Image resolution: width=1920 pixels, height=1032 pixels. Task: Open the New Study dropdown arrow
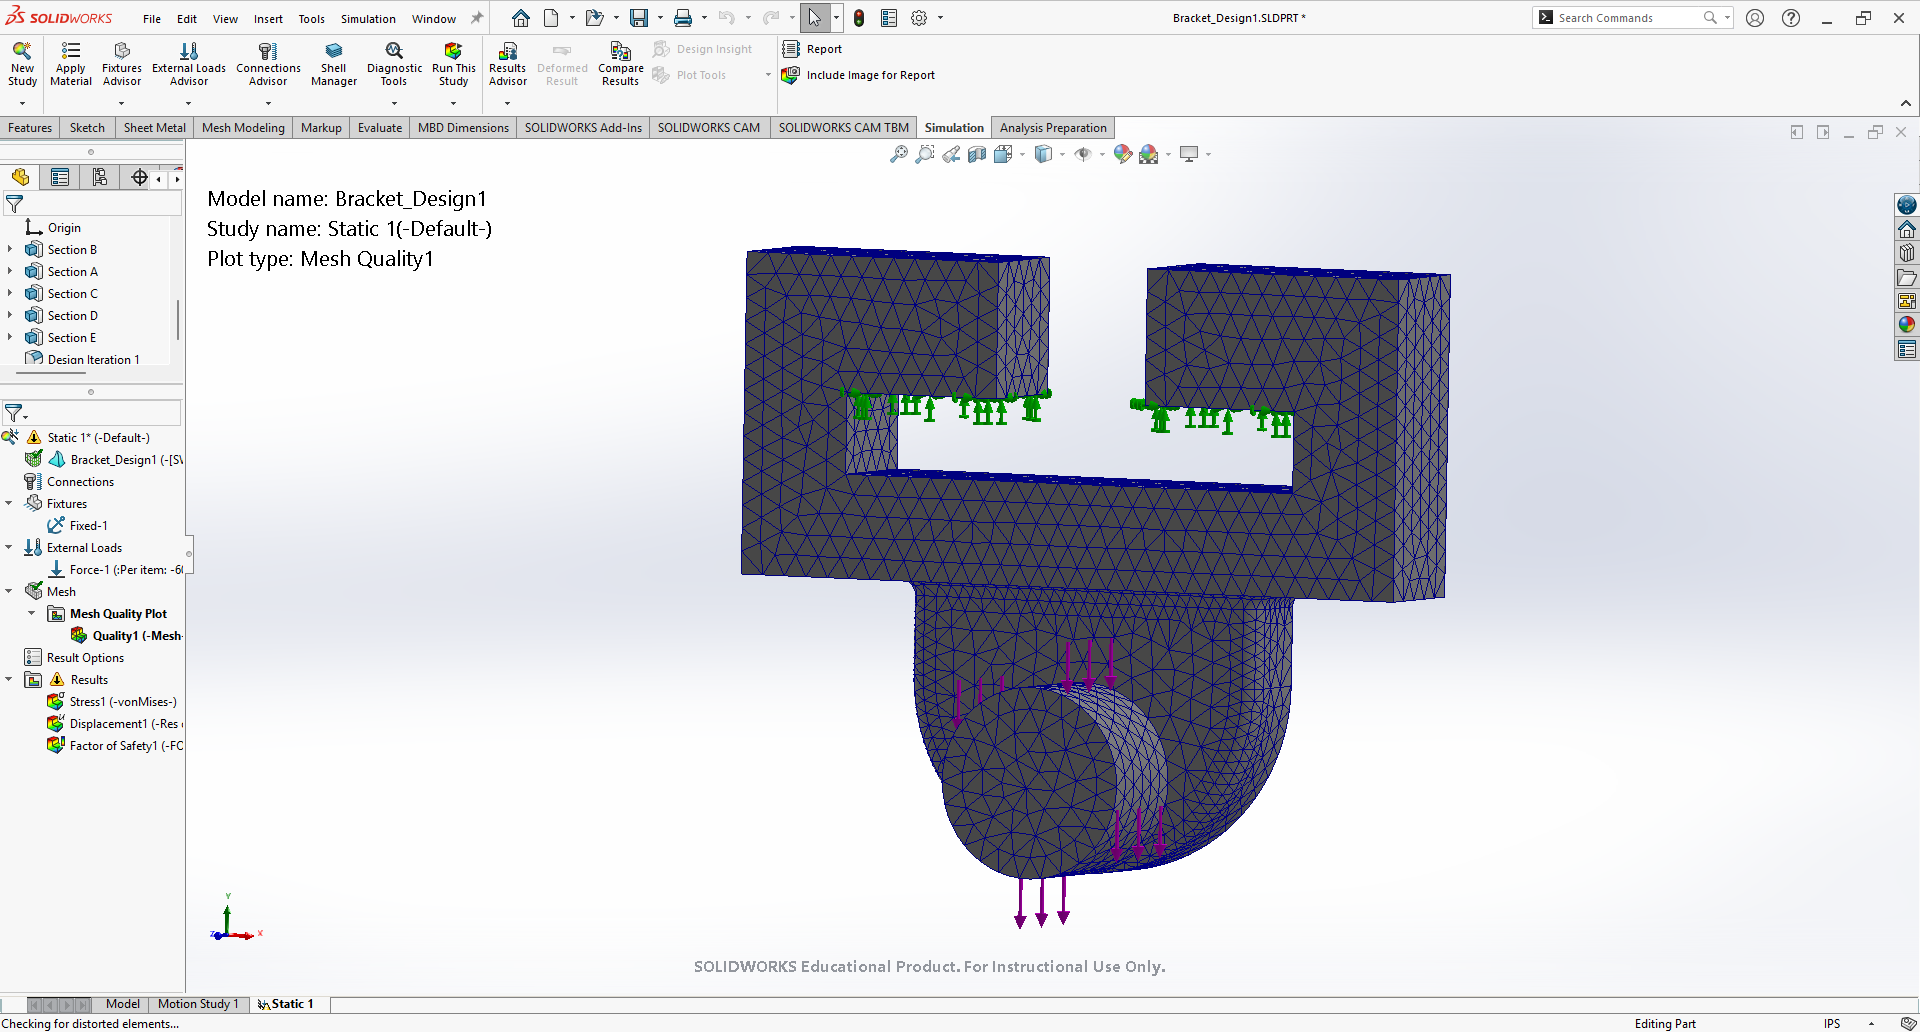tap(22, 103)
